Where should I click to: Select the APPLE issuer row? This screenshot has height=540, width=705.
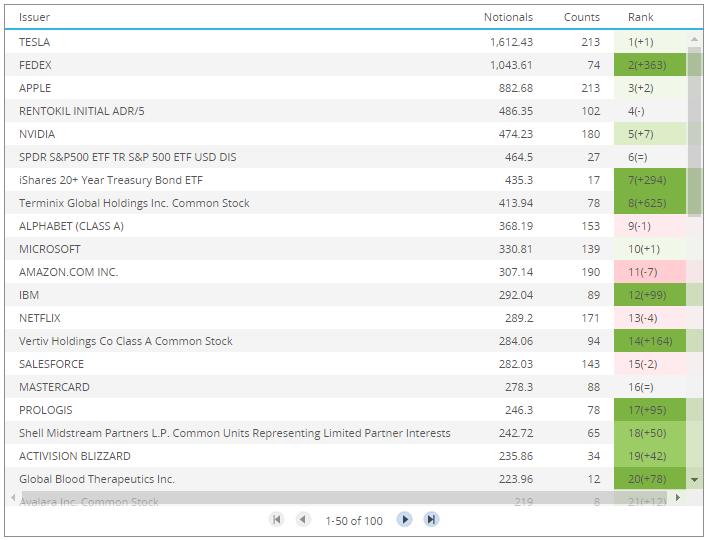tap(346, 88)
